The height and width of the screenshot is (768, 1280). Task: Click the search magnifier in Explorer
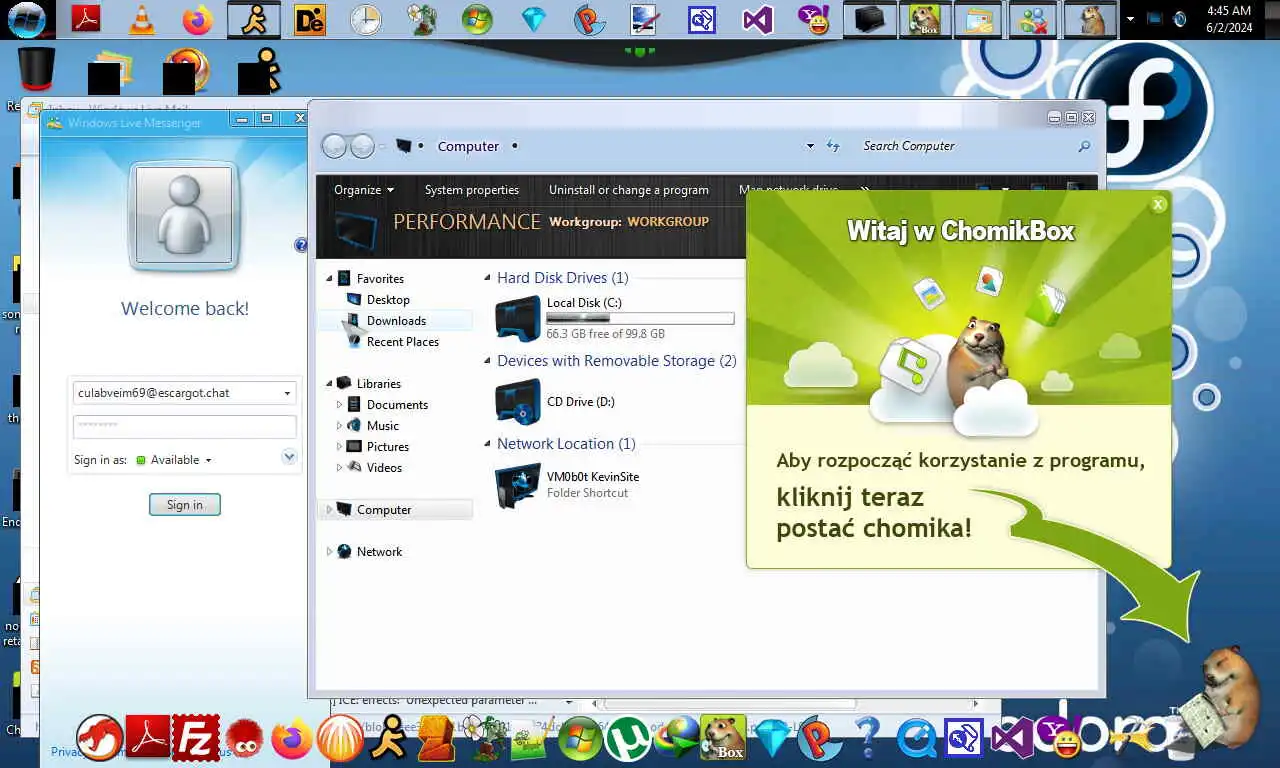pyautogui.click(x=1084, y=146)
